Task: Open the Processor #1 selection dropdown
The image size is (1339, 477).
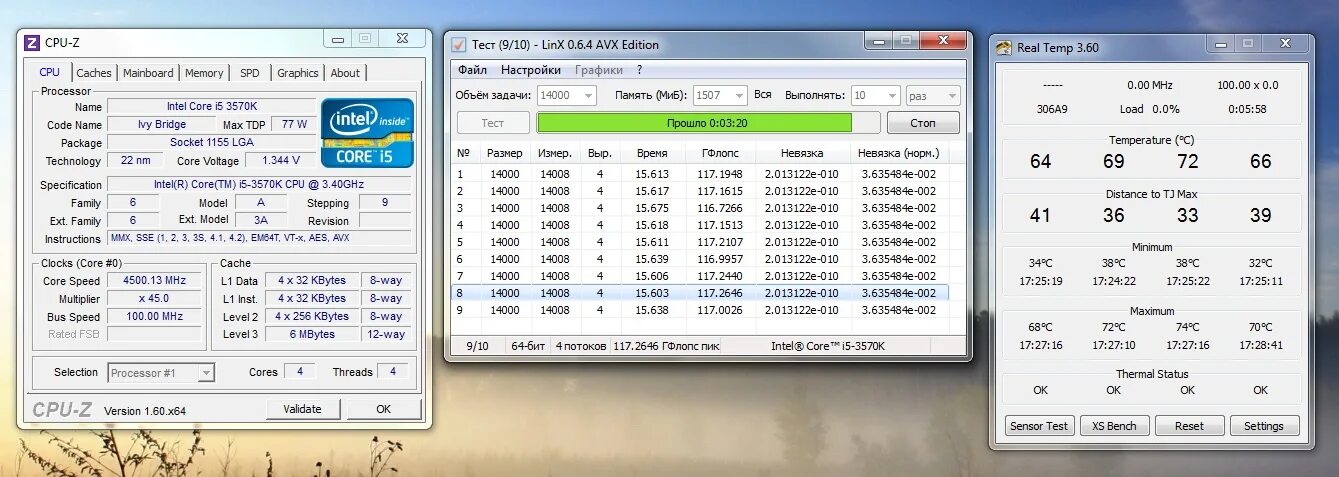Action: tap(161, 372)
